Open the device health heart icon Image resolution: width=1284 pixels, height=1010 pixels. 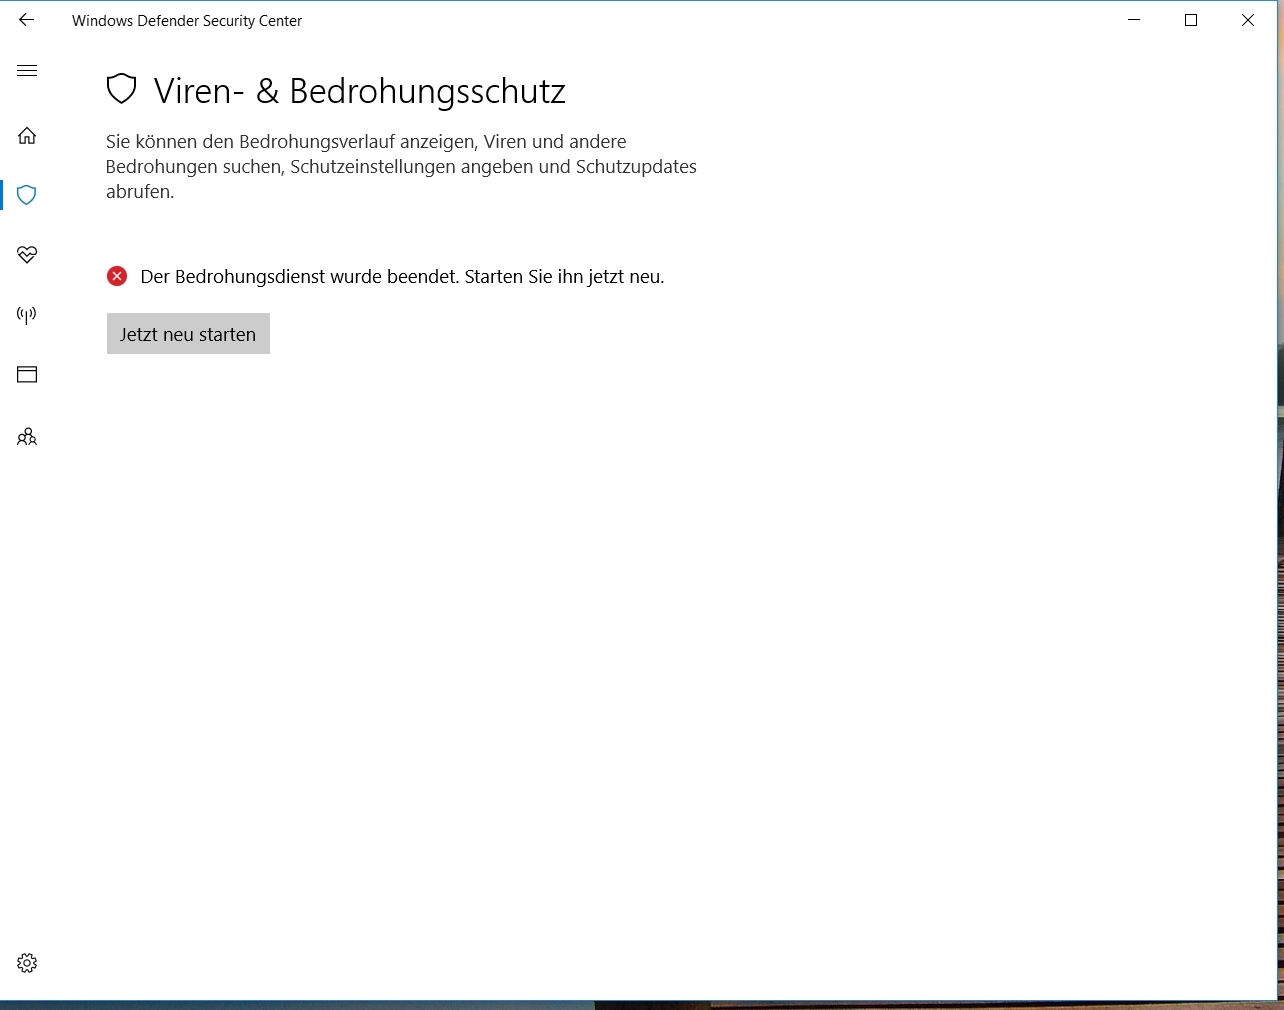(x=27, y=255)
